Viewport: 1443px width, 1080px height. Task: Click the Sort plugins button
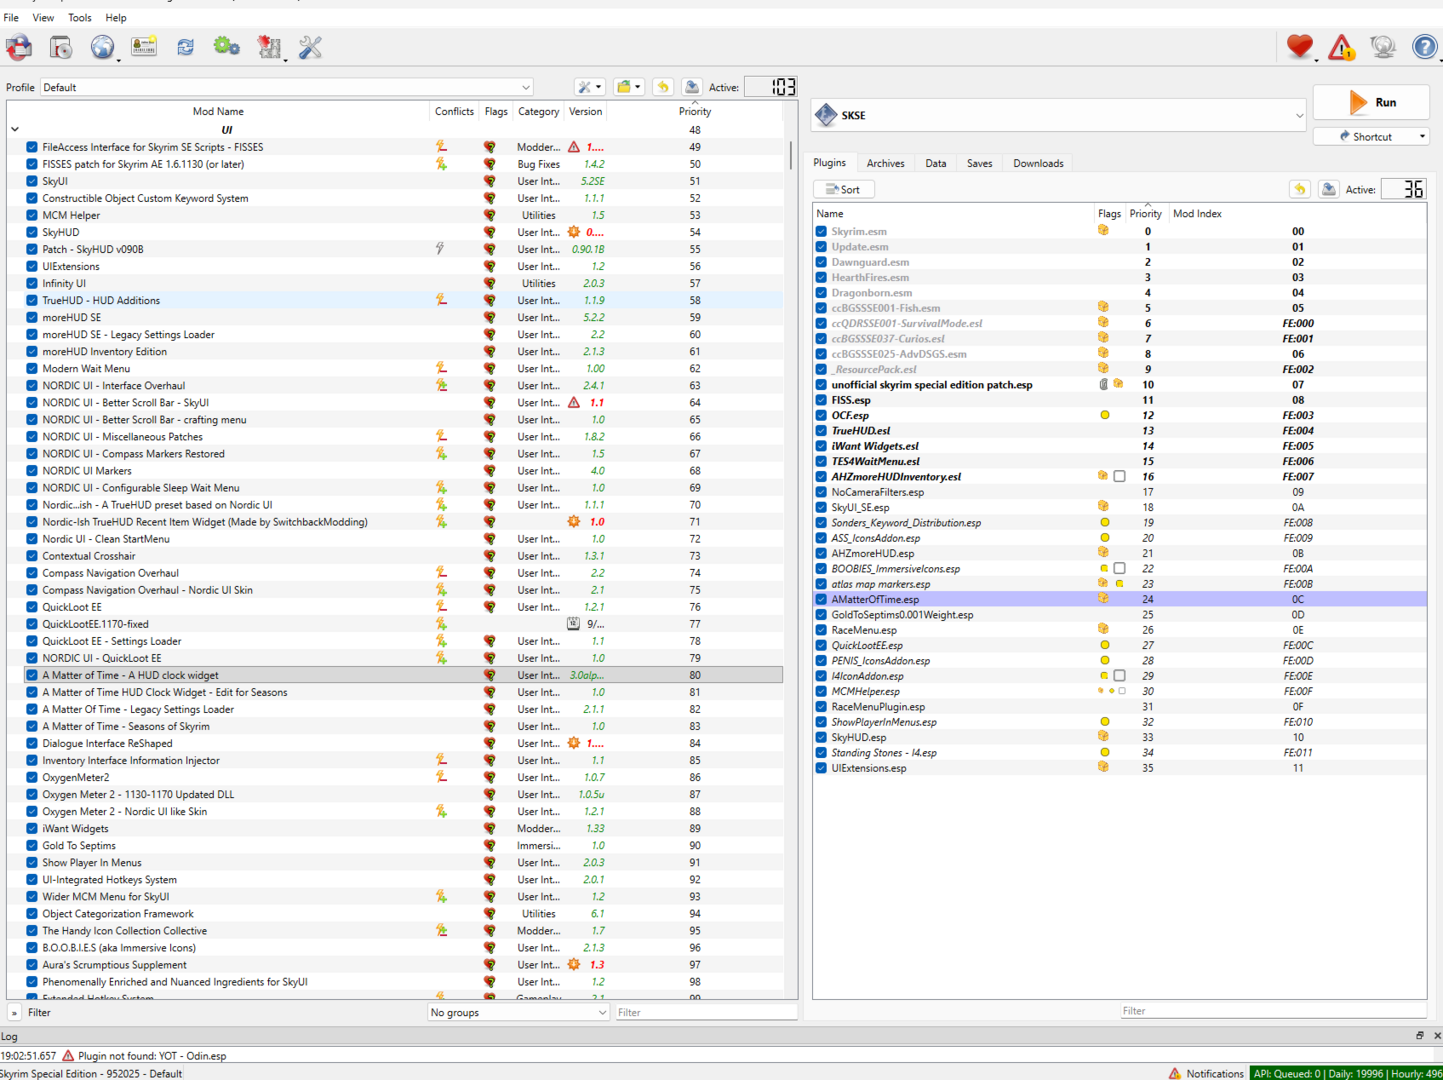click(x=844, y=189)
